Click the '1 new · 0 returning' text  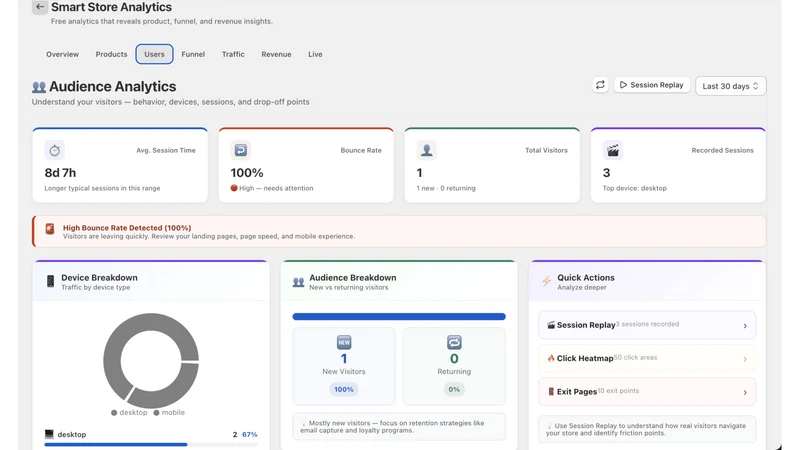coord(446,188)
